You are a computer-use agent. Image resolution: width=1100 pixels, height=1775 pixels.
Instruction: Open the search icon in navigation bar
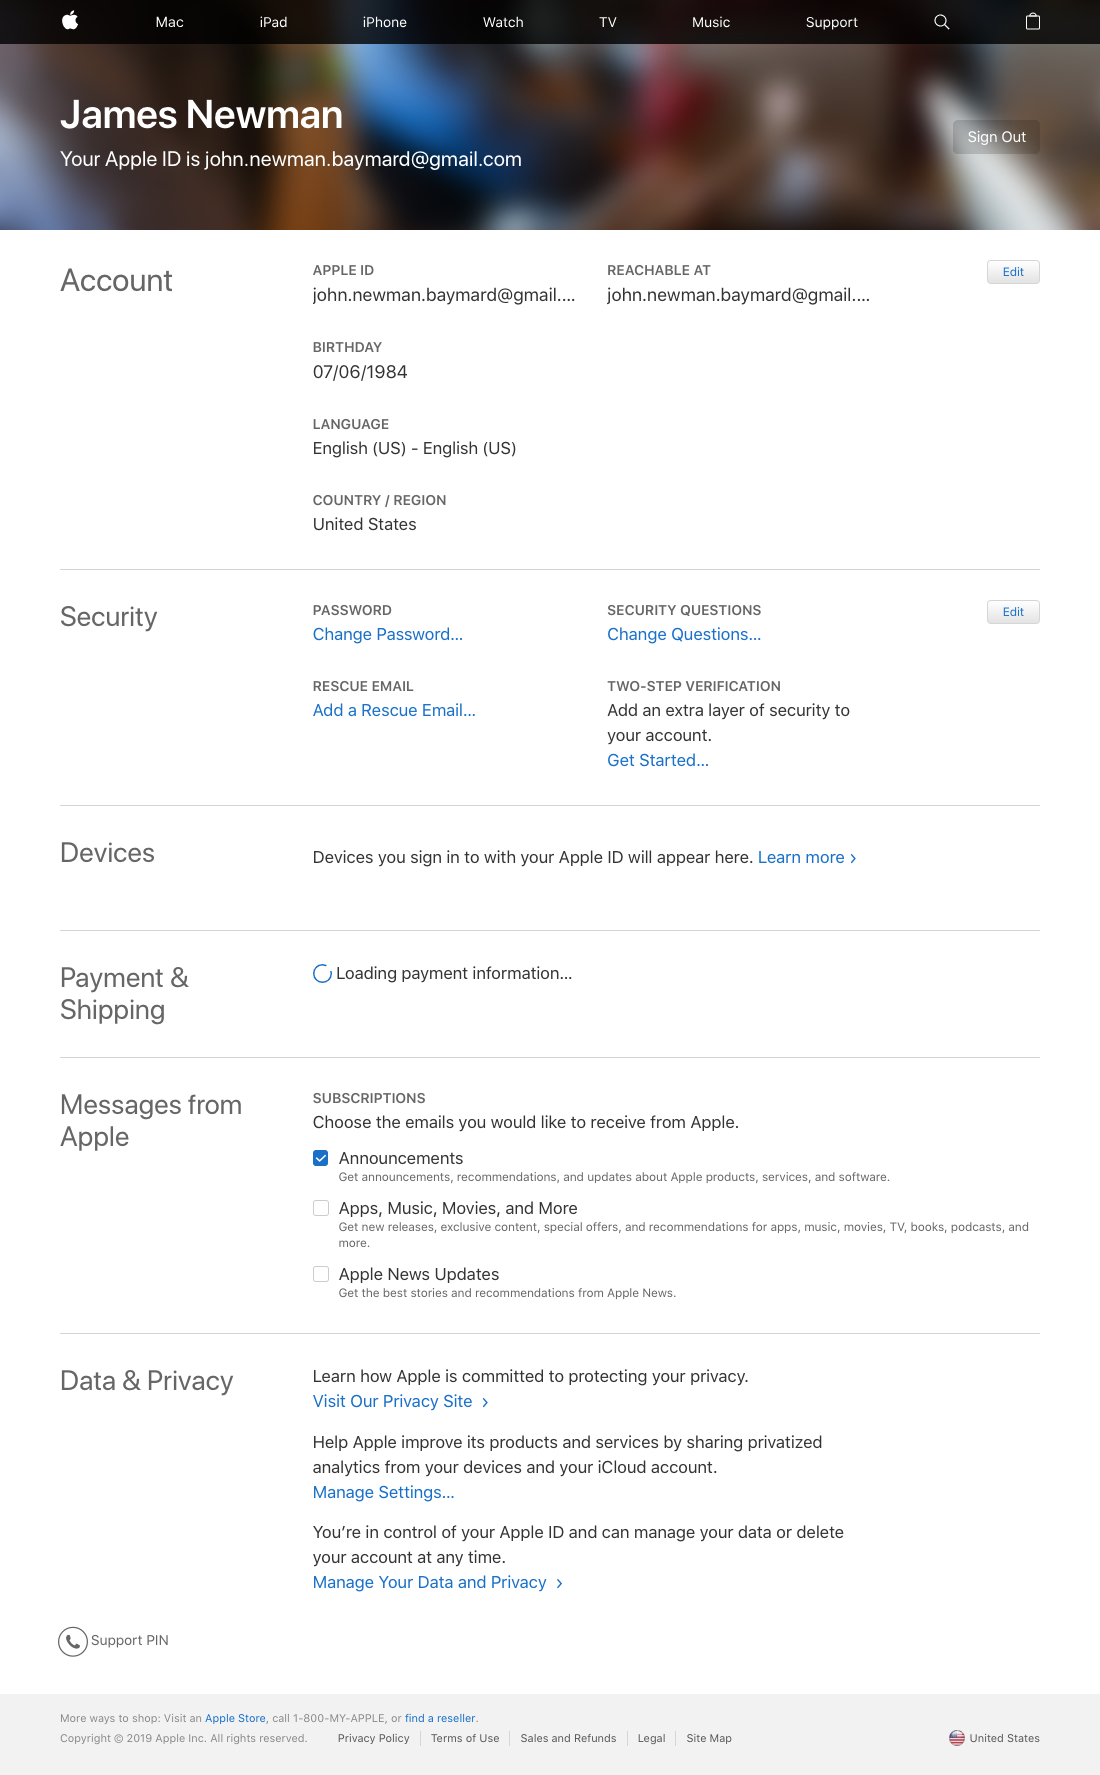pos(941,21)
